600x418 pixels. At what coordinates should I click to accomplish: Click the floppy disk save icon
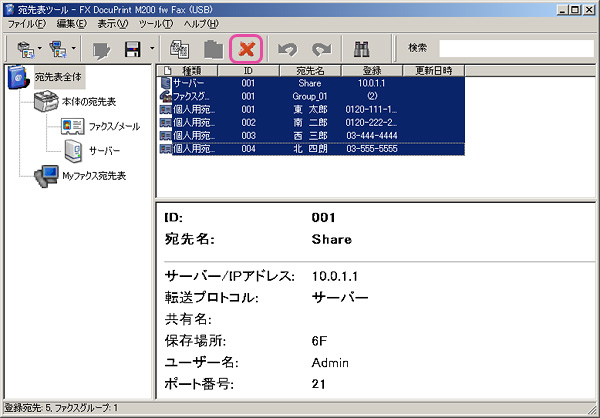click(x=132, y=48)
